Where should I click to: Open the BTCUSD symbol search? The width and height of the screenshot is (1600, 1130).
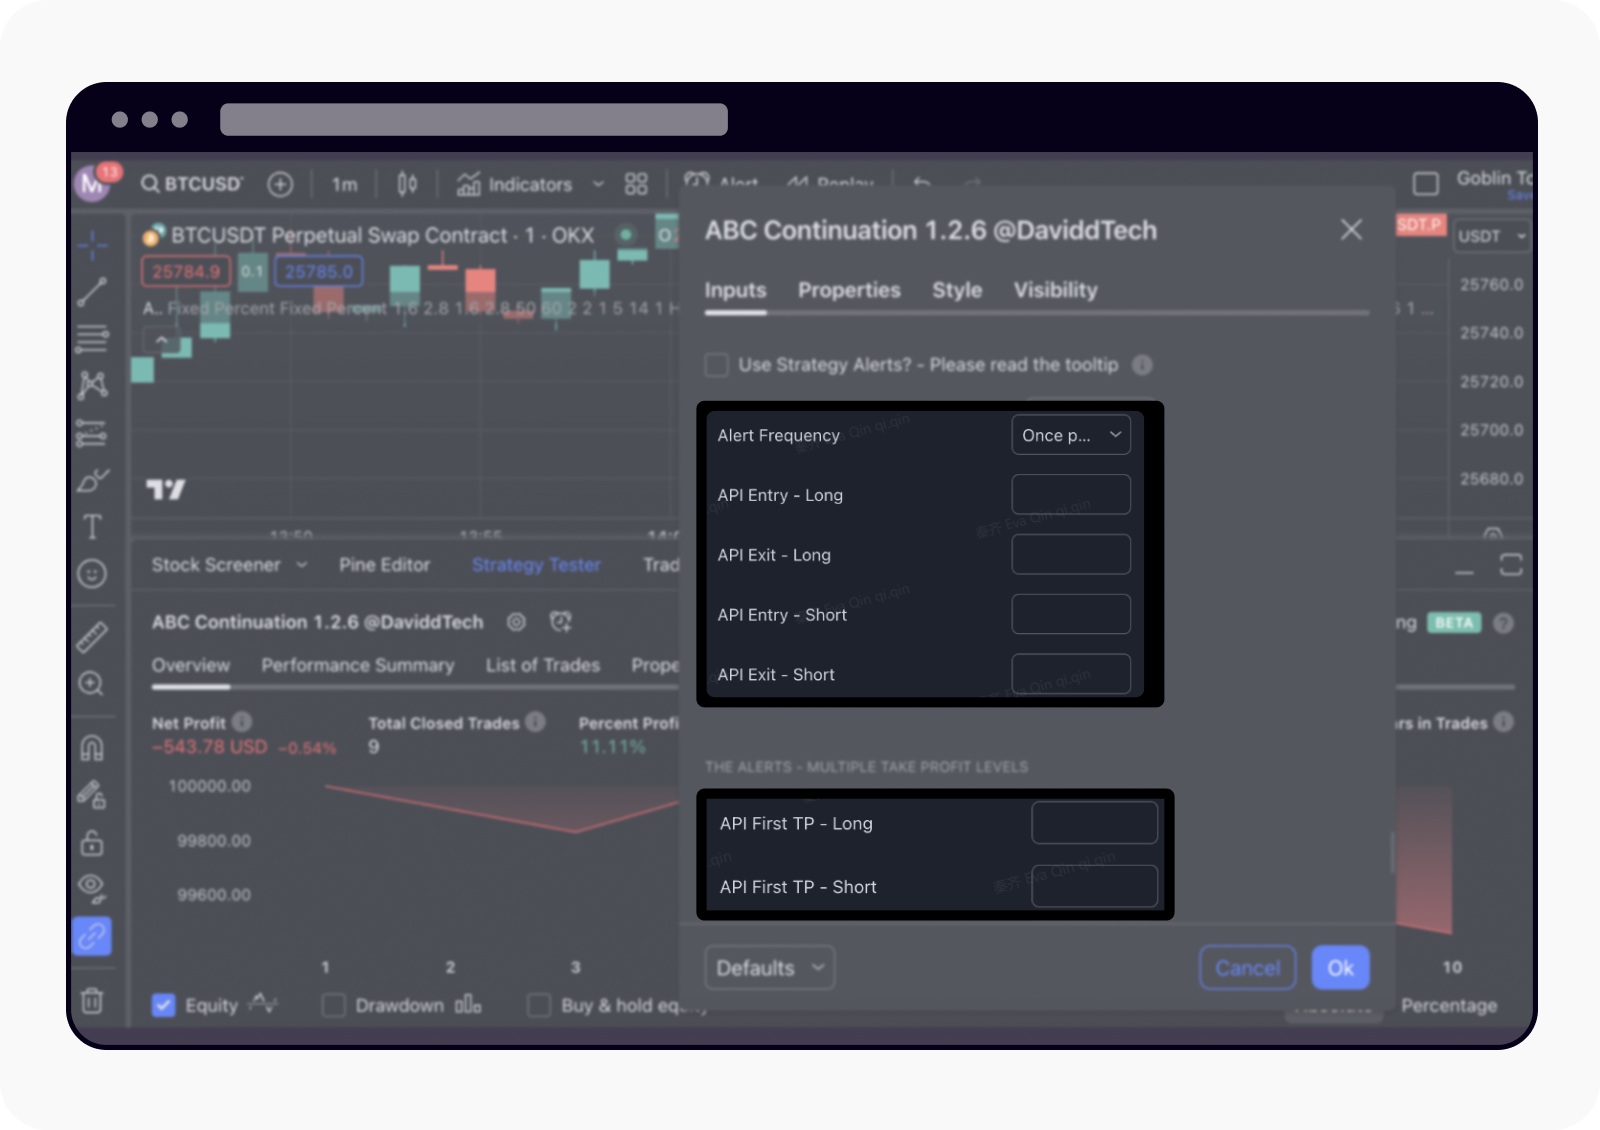[192, 184]
